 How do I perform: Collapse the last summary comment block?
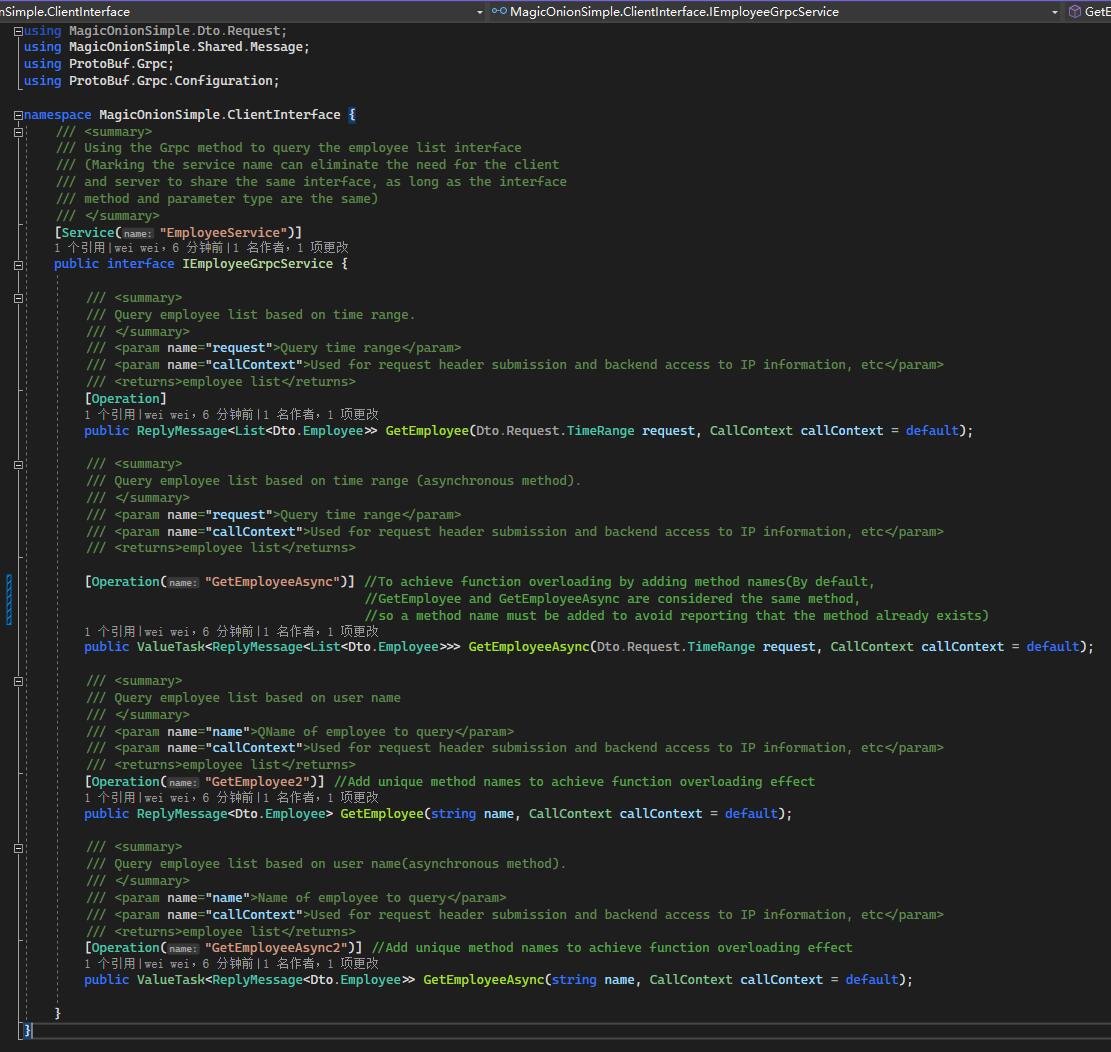(x=16, y=846)
